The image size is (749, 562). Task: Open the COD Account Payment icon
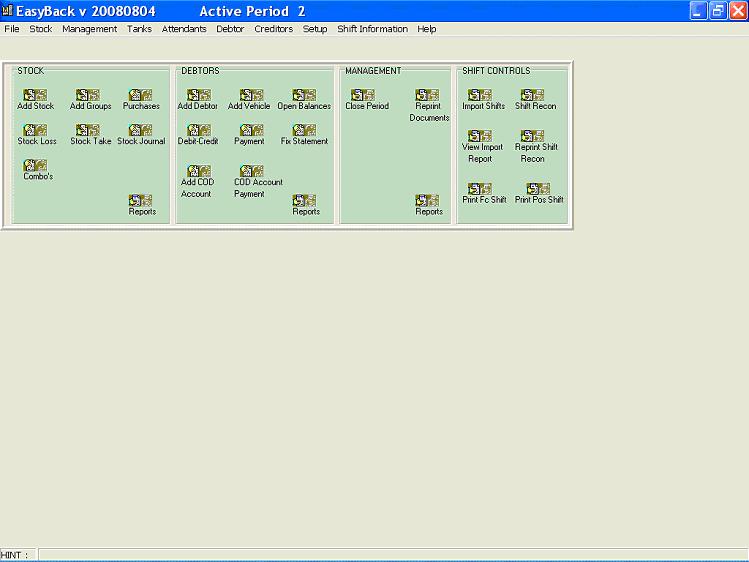pyautogui.click(x=252, y=171)
